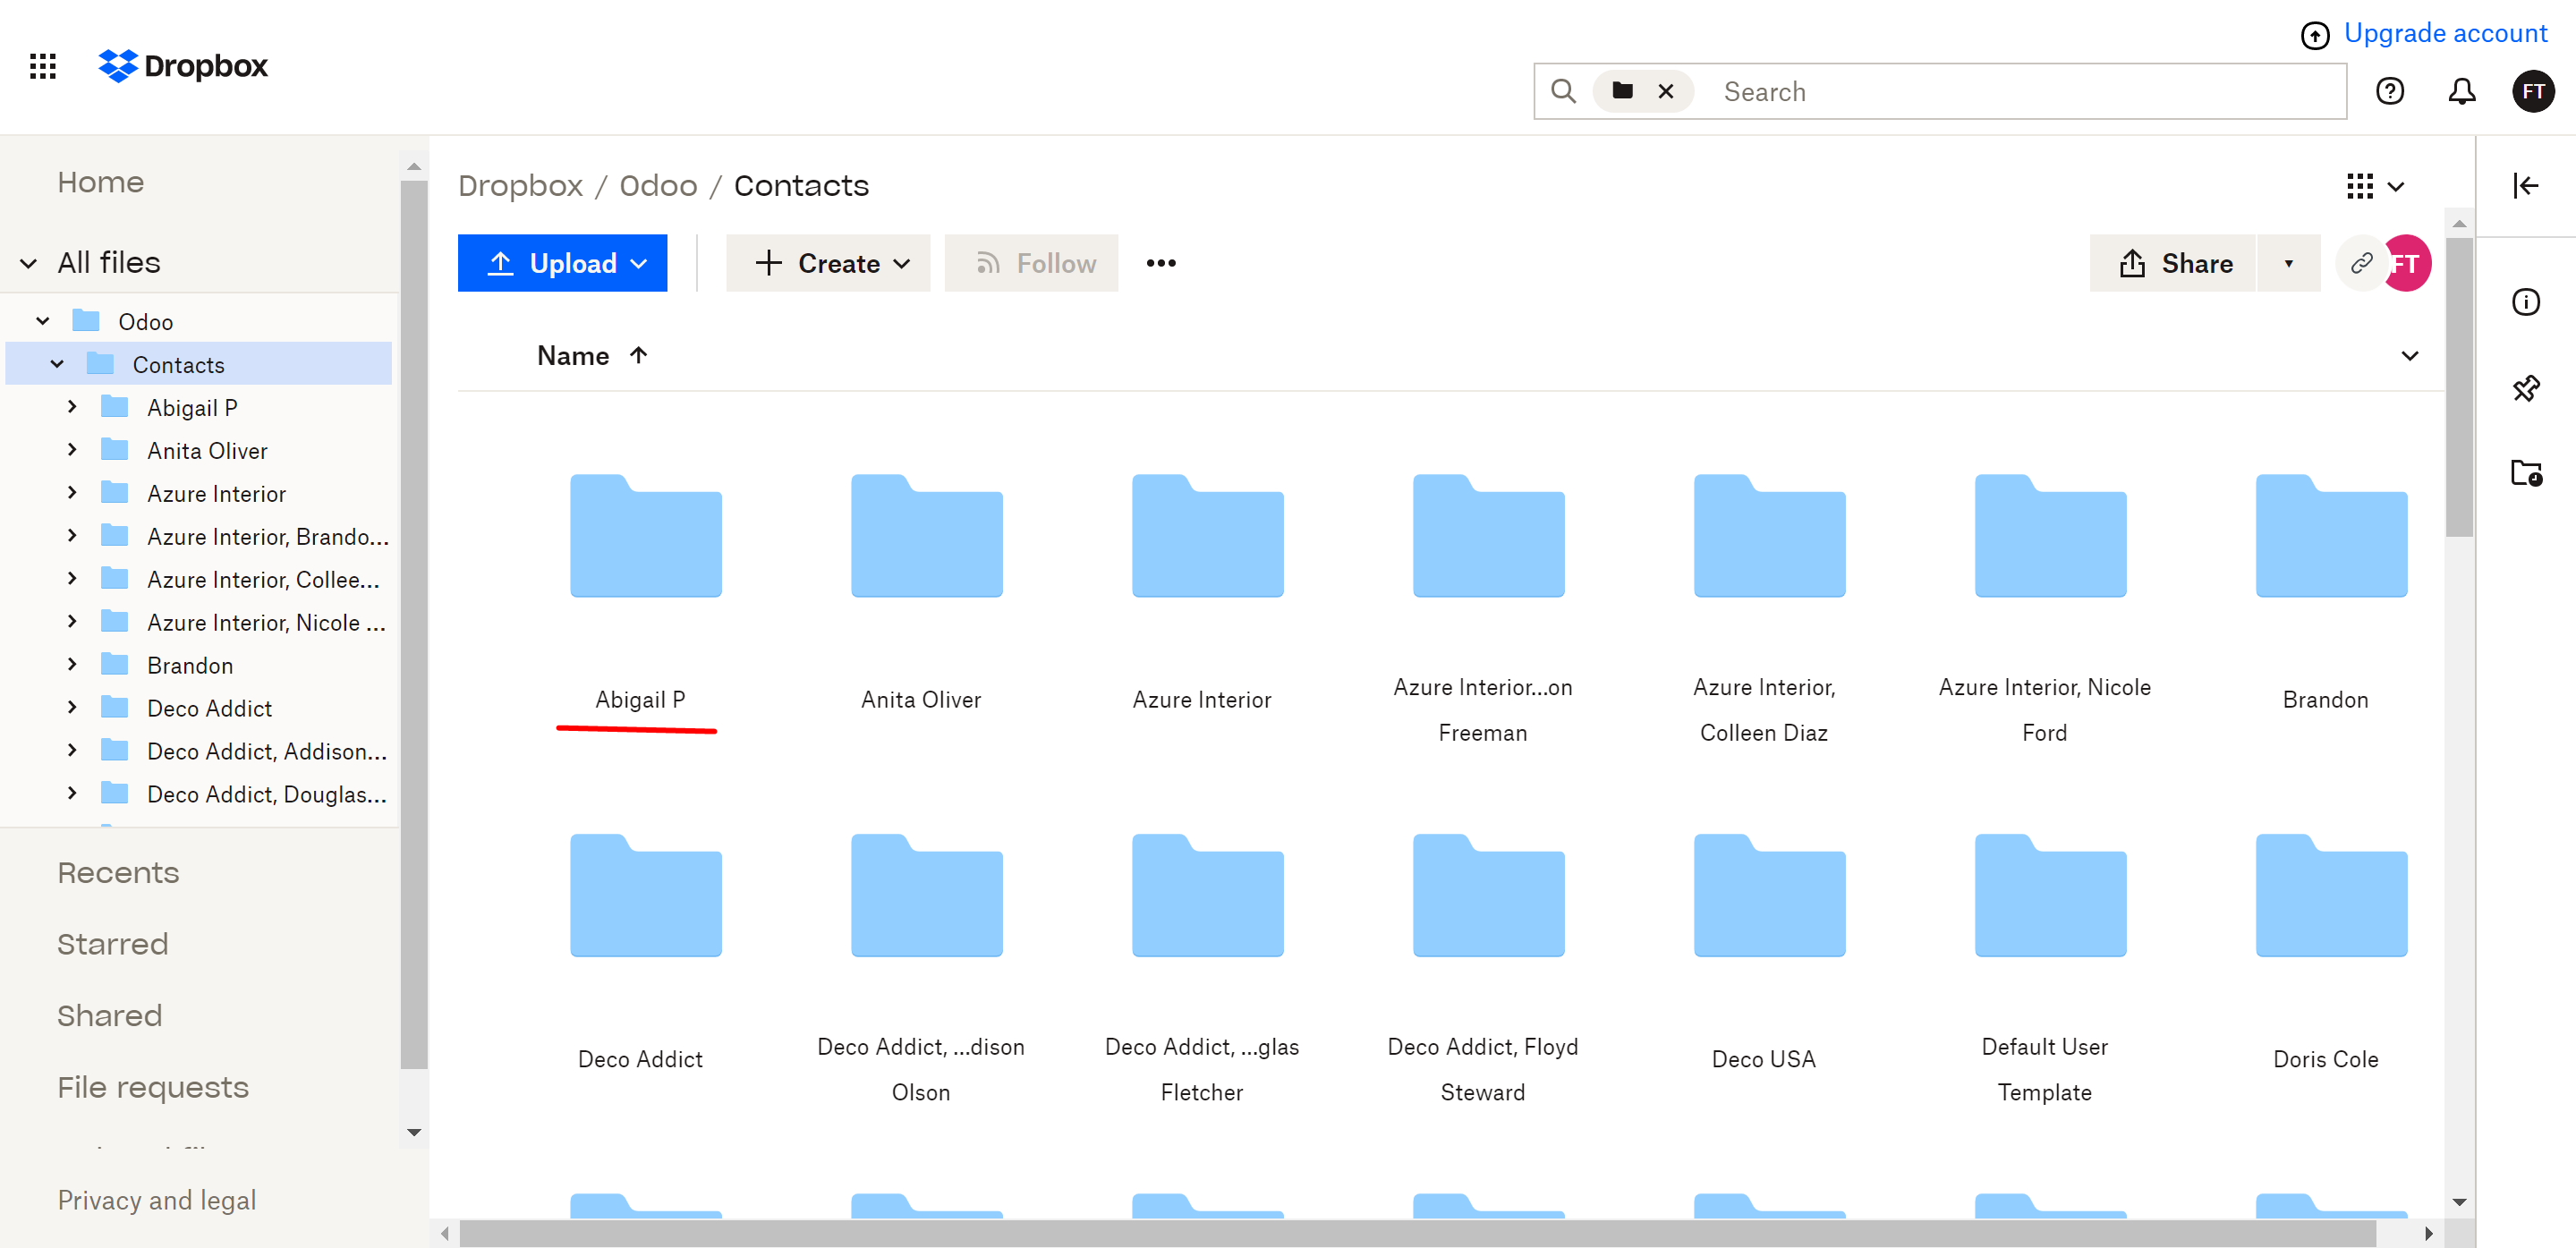This screenshot has width=2576, height=1248.
Task: Click the pink FT member avatar
Action: [2407, 263]
